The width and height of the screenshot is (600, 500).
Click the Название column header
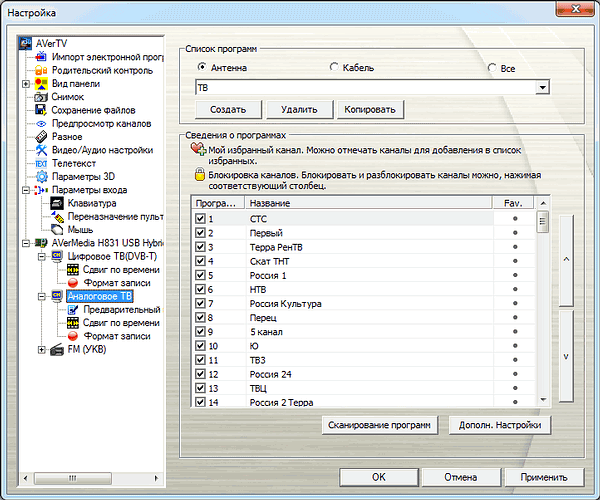click(x=368, y=203)
